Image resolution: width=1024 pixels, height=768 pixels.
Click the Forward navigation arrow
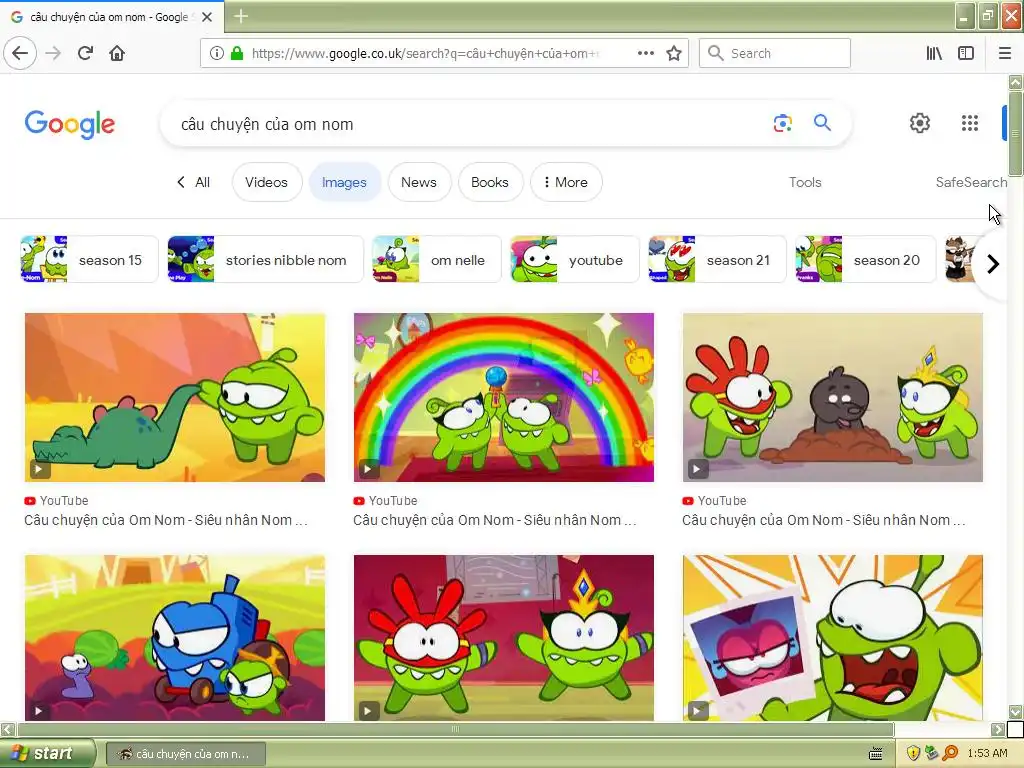tap(53, 53)
